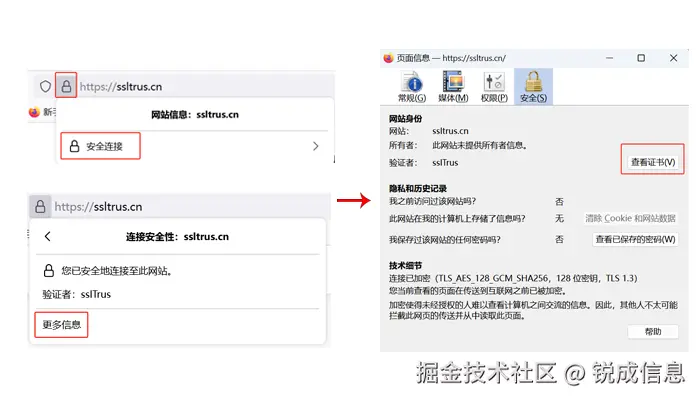Switch to the 权限(P) tab
The image size is (700, 400).
tap(494, 87)
